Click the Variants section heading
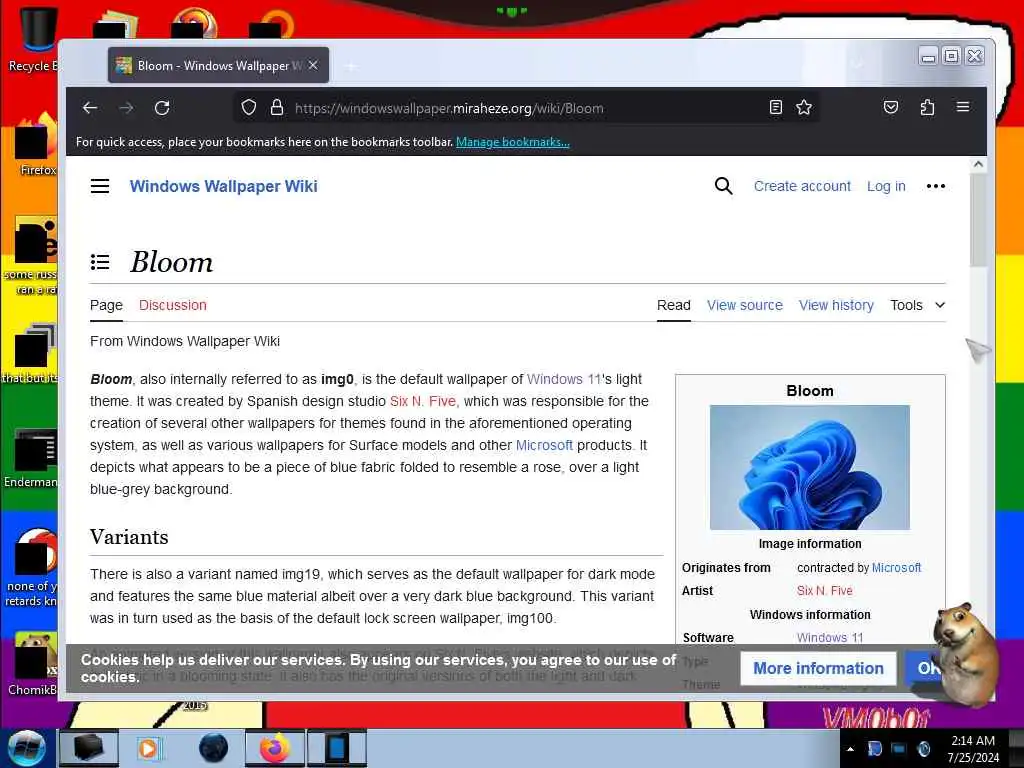 (129, 537)
